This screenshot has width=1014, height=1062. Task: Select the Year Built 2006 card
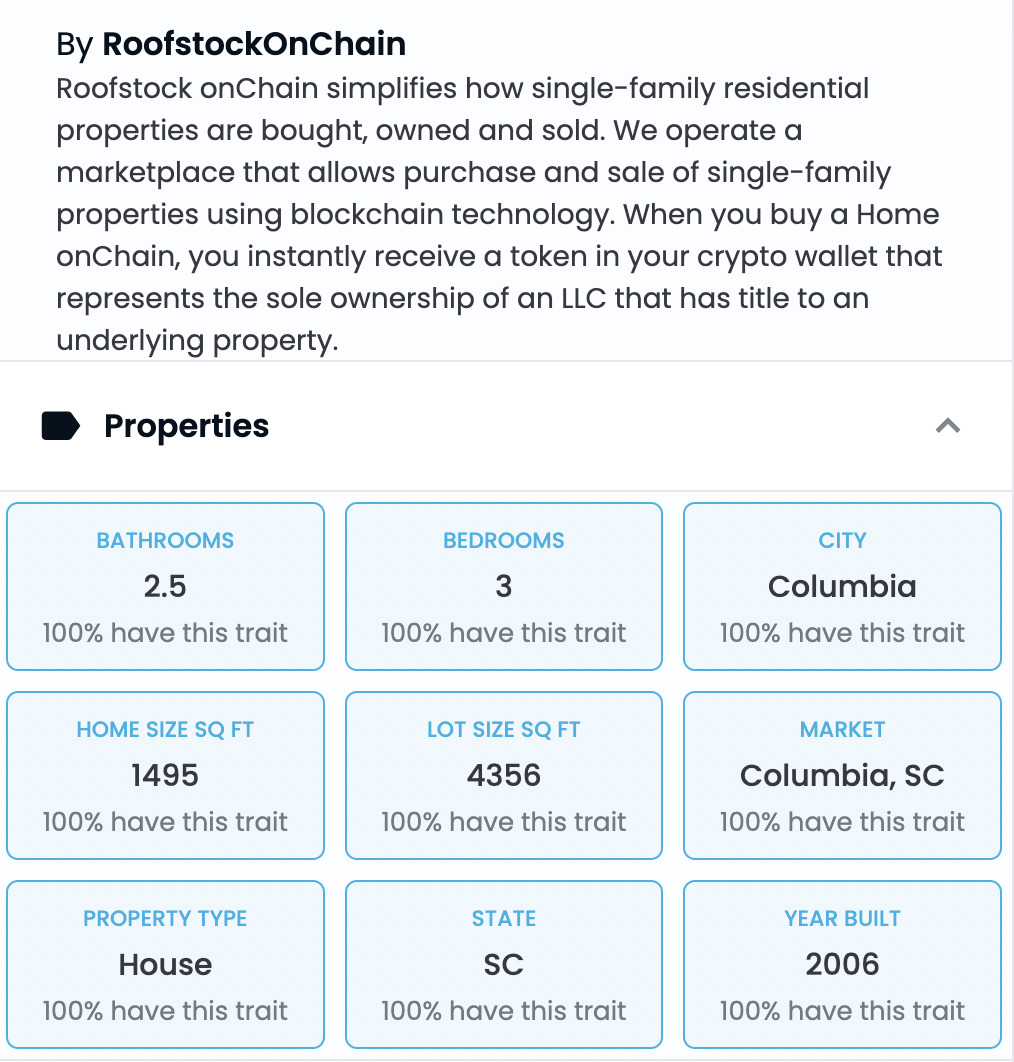click(842, 964)
